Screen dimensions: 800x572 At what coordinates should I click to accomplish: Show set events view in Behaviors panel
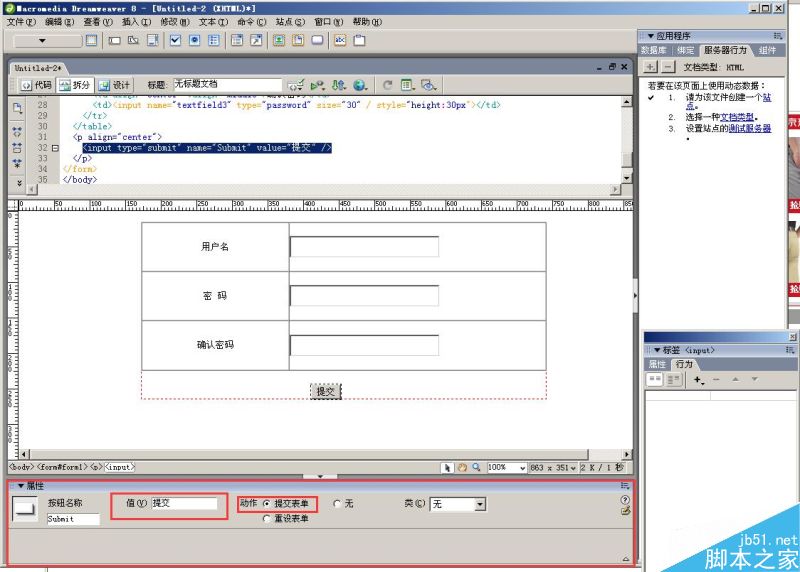click(655, 379)
